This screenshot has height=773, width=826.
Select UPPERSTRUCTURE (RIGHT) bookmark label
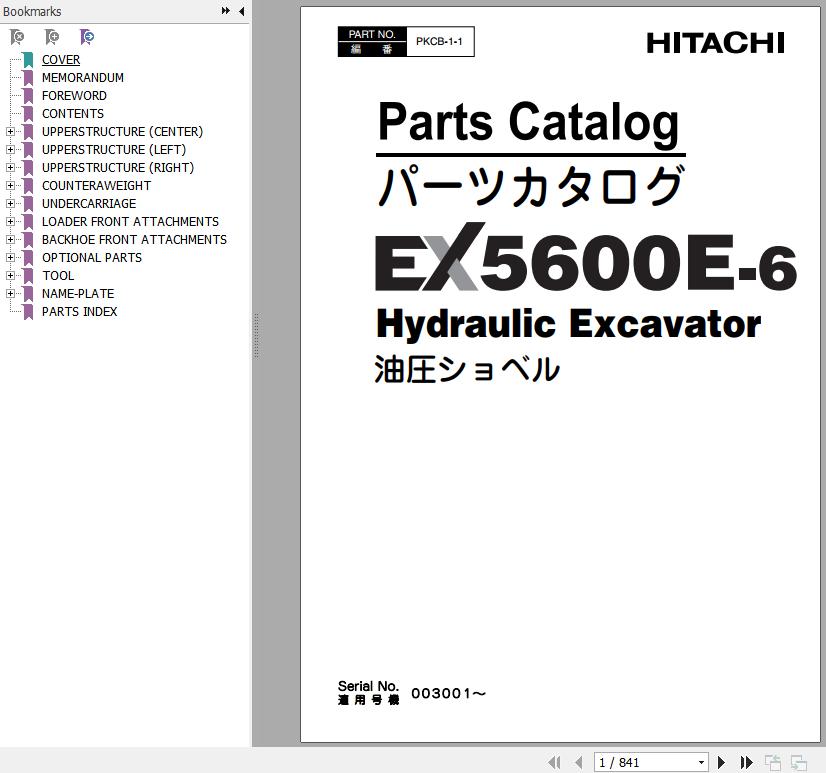click(118, 168)
